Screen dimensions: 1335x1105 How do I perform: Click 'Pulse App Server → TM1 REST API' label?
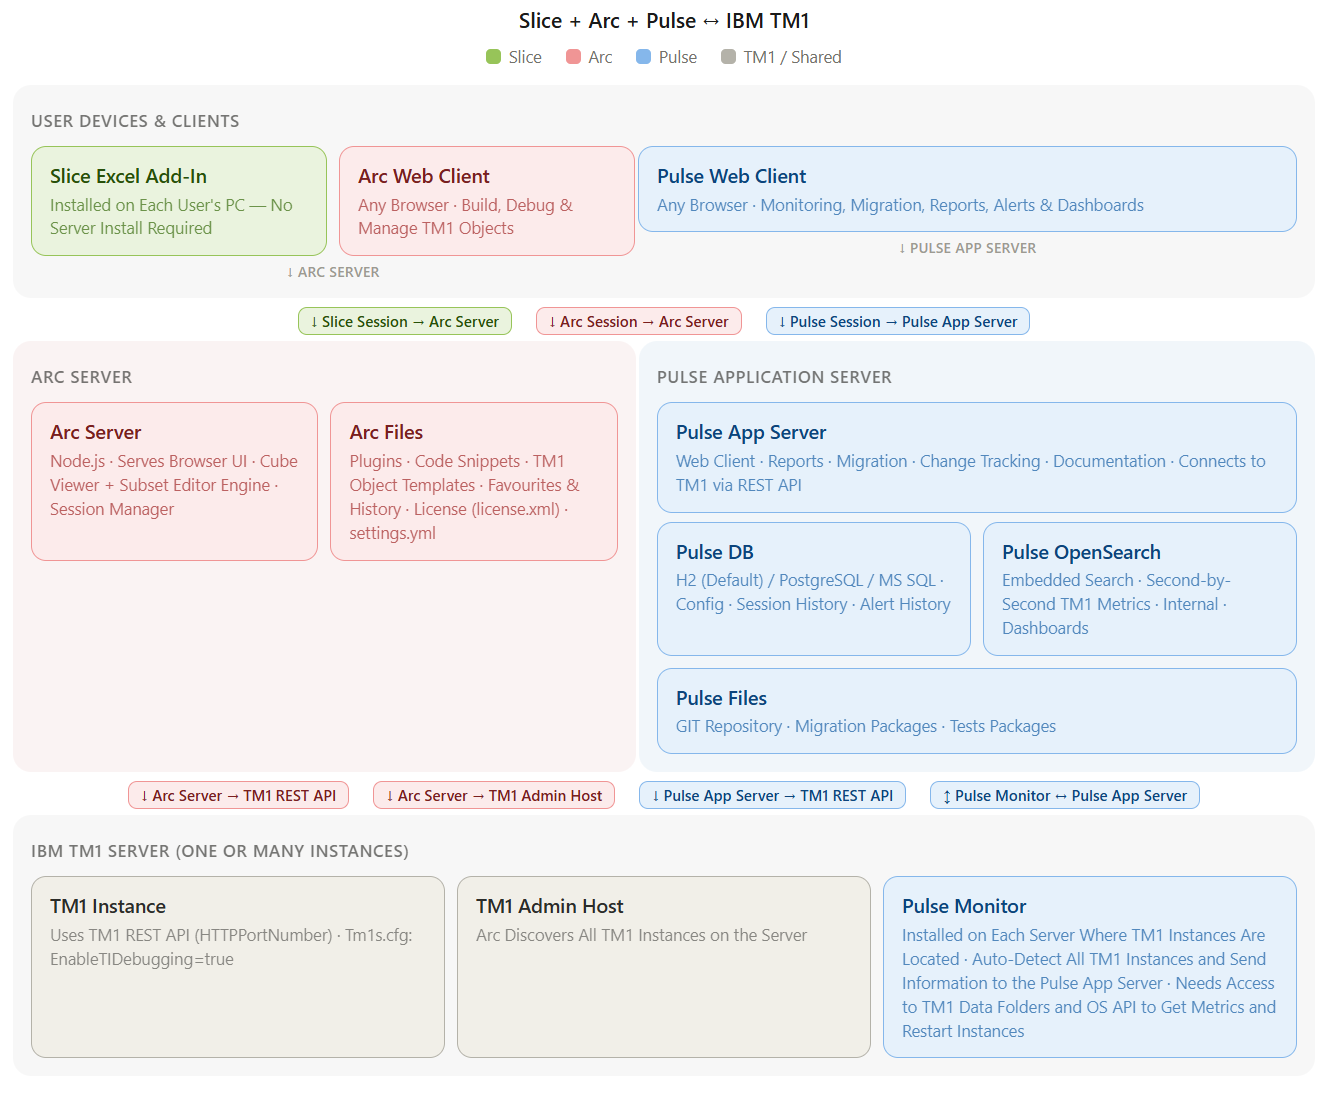click(x=773, y=795)
